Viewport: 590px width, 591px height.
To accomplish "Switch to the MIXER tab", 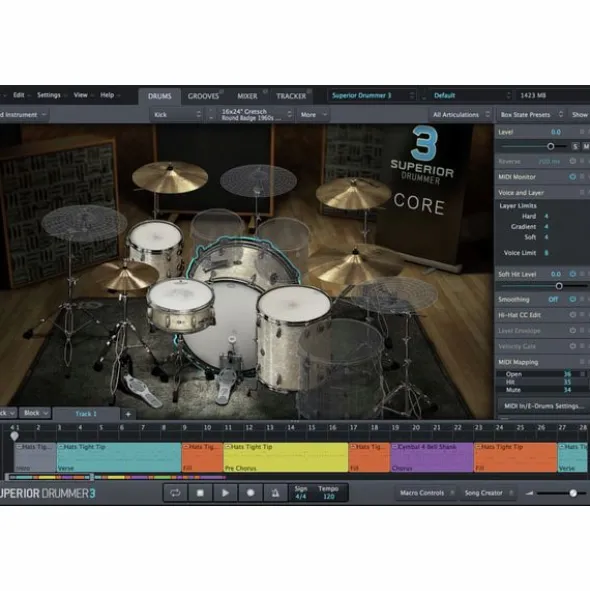I will point(248,96).
